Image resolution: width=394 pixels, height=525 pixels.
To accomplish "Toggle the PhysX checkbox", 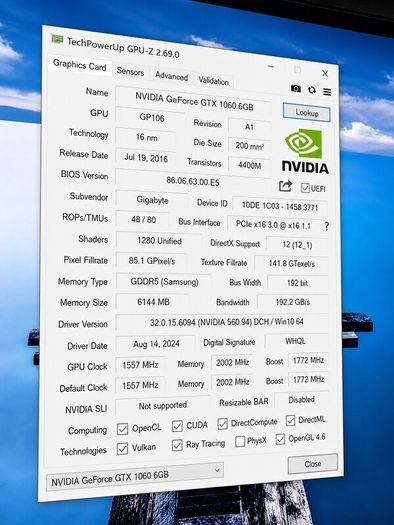I will click(240, 441).
